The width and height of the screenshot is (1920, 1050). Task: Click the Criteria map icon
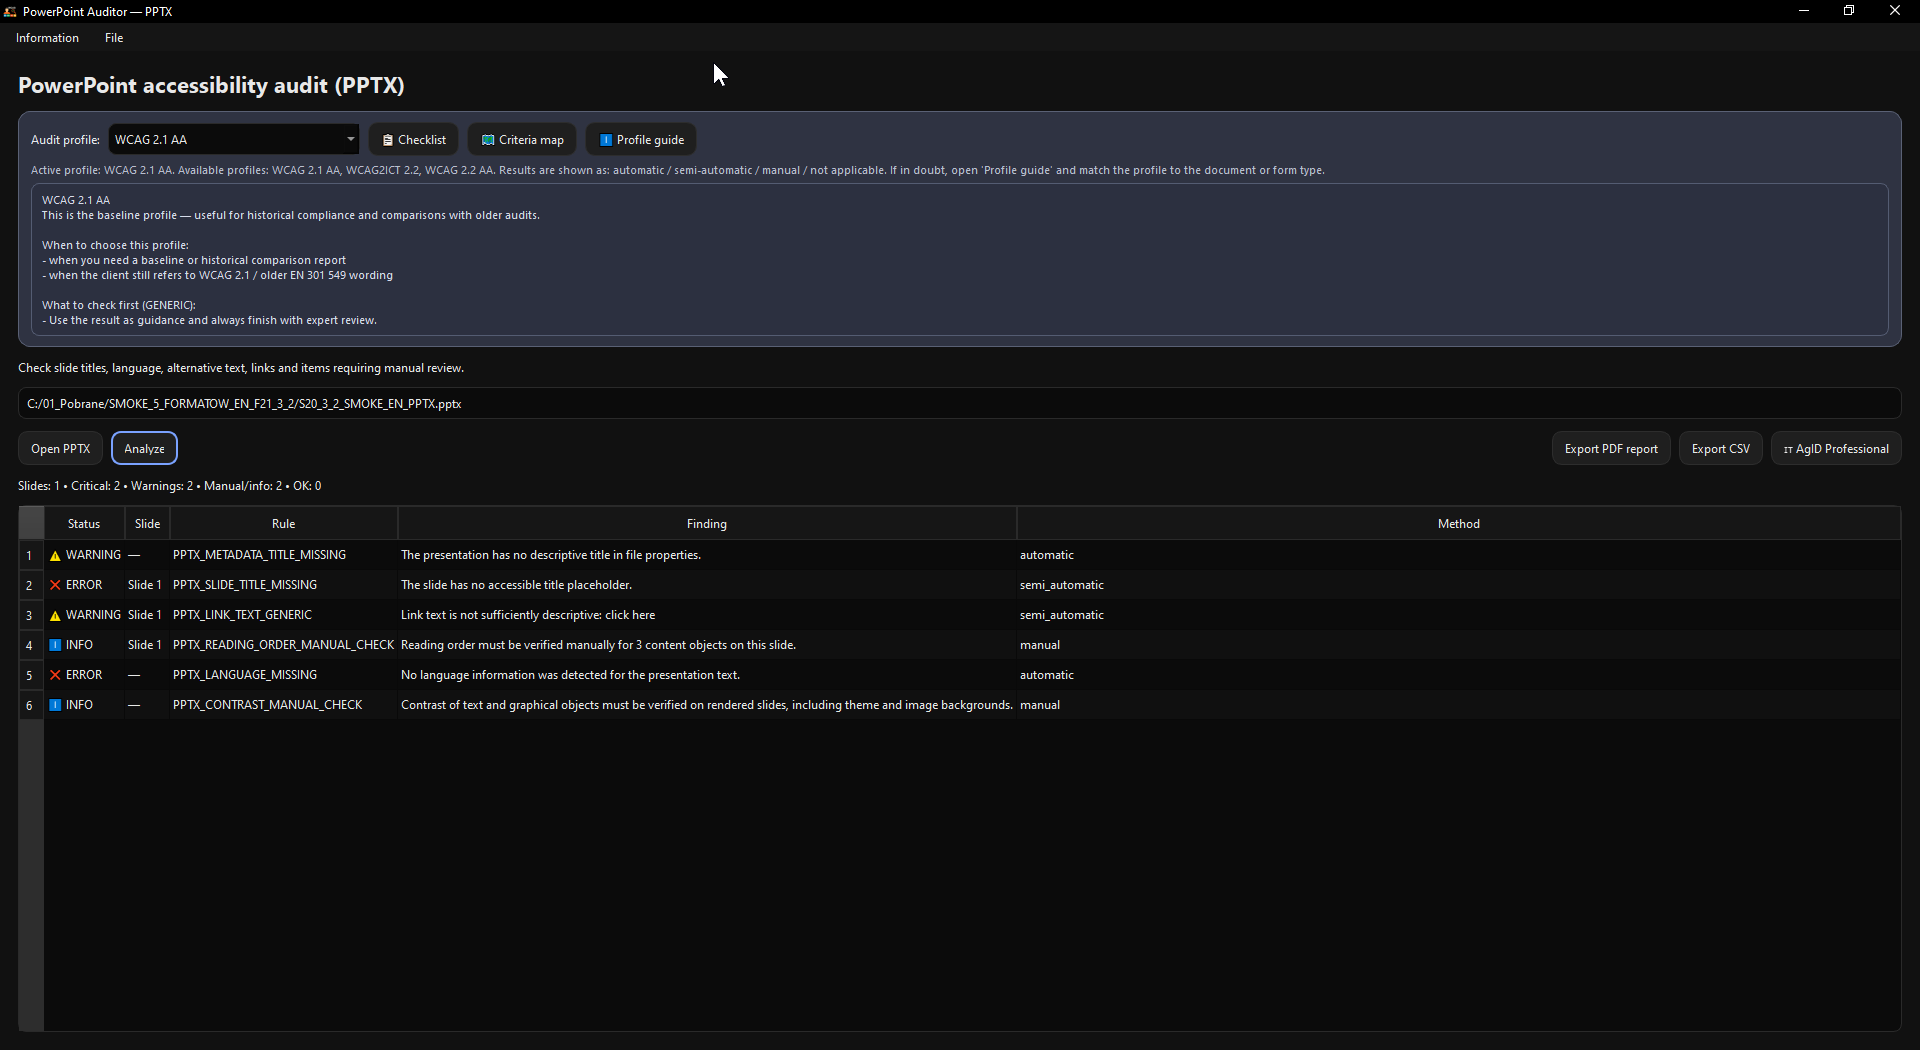[x=488, y=140]
